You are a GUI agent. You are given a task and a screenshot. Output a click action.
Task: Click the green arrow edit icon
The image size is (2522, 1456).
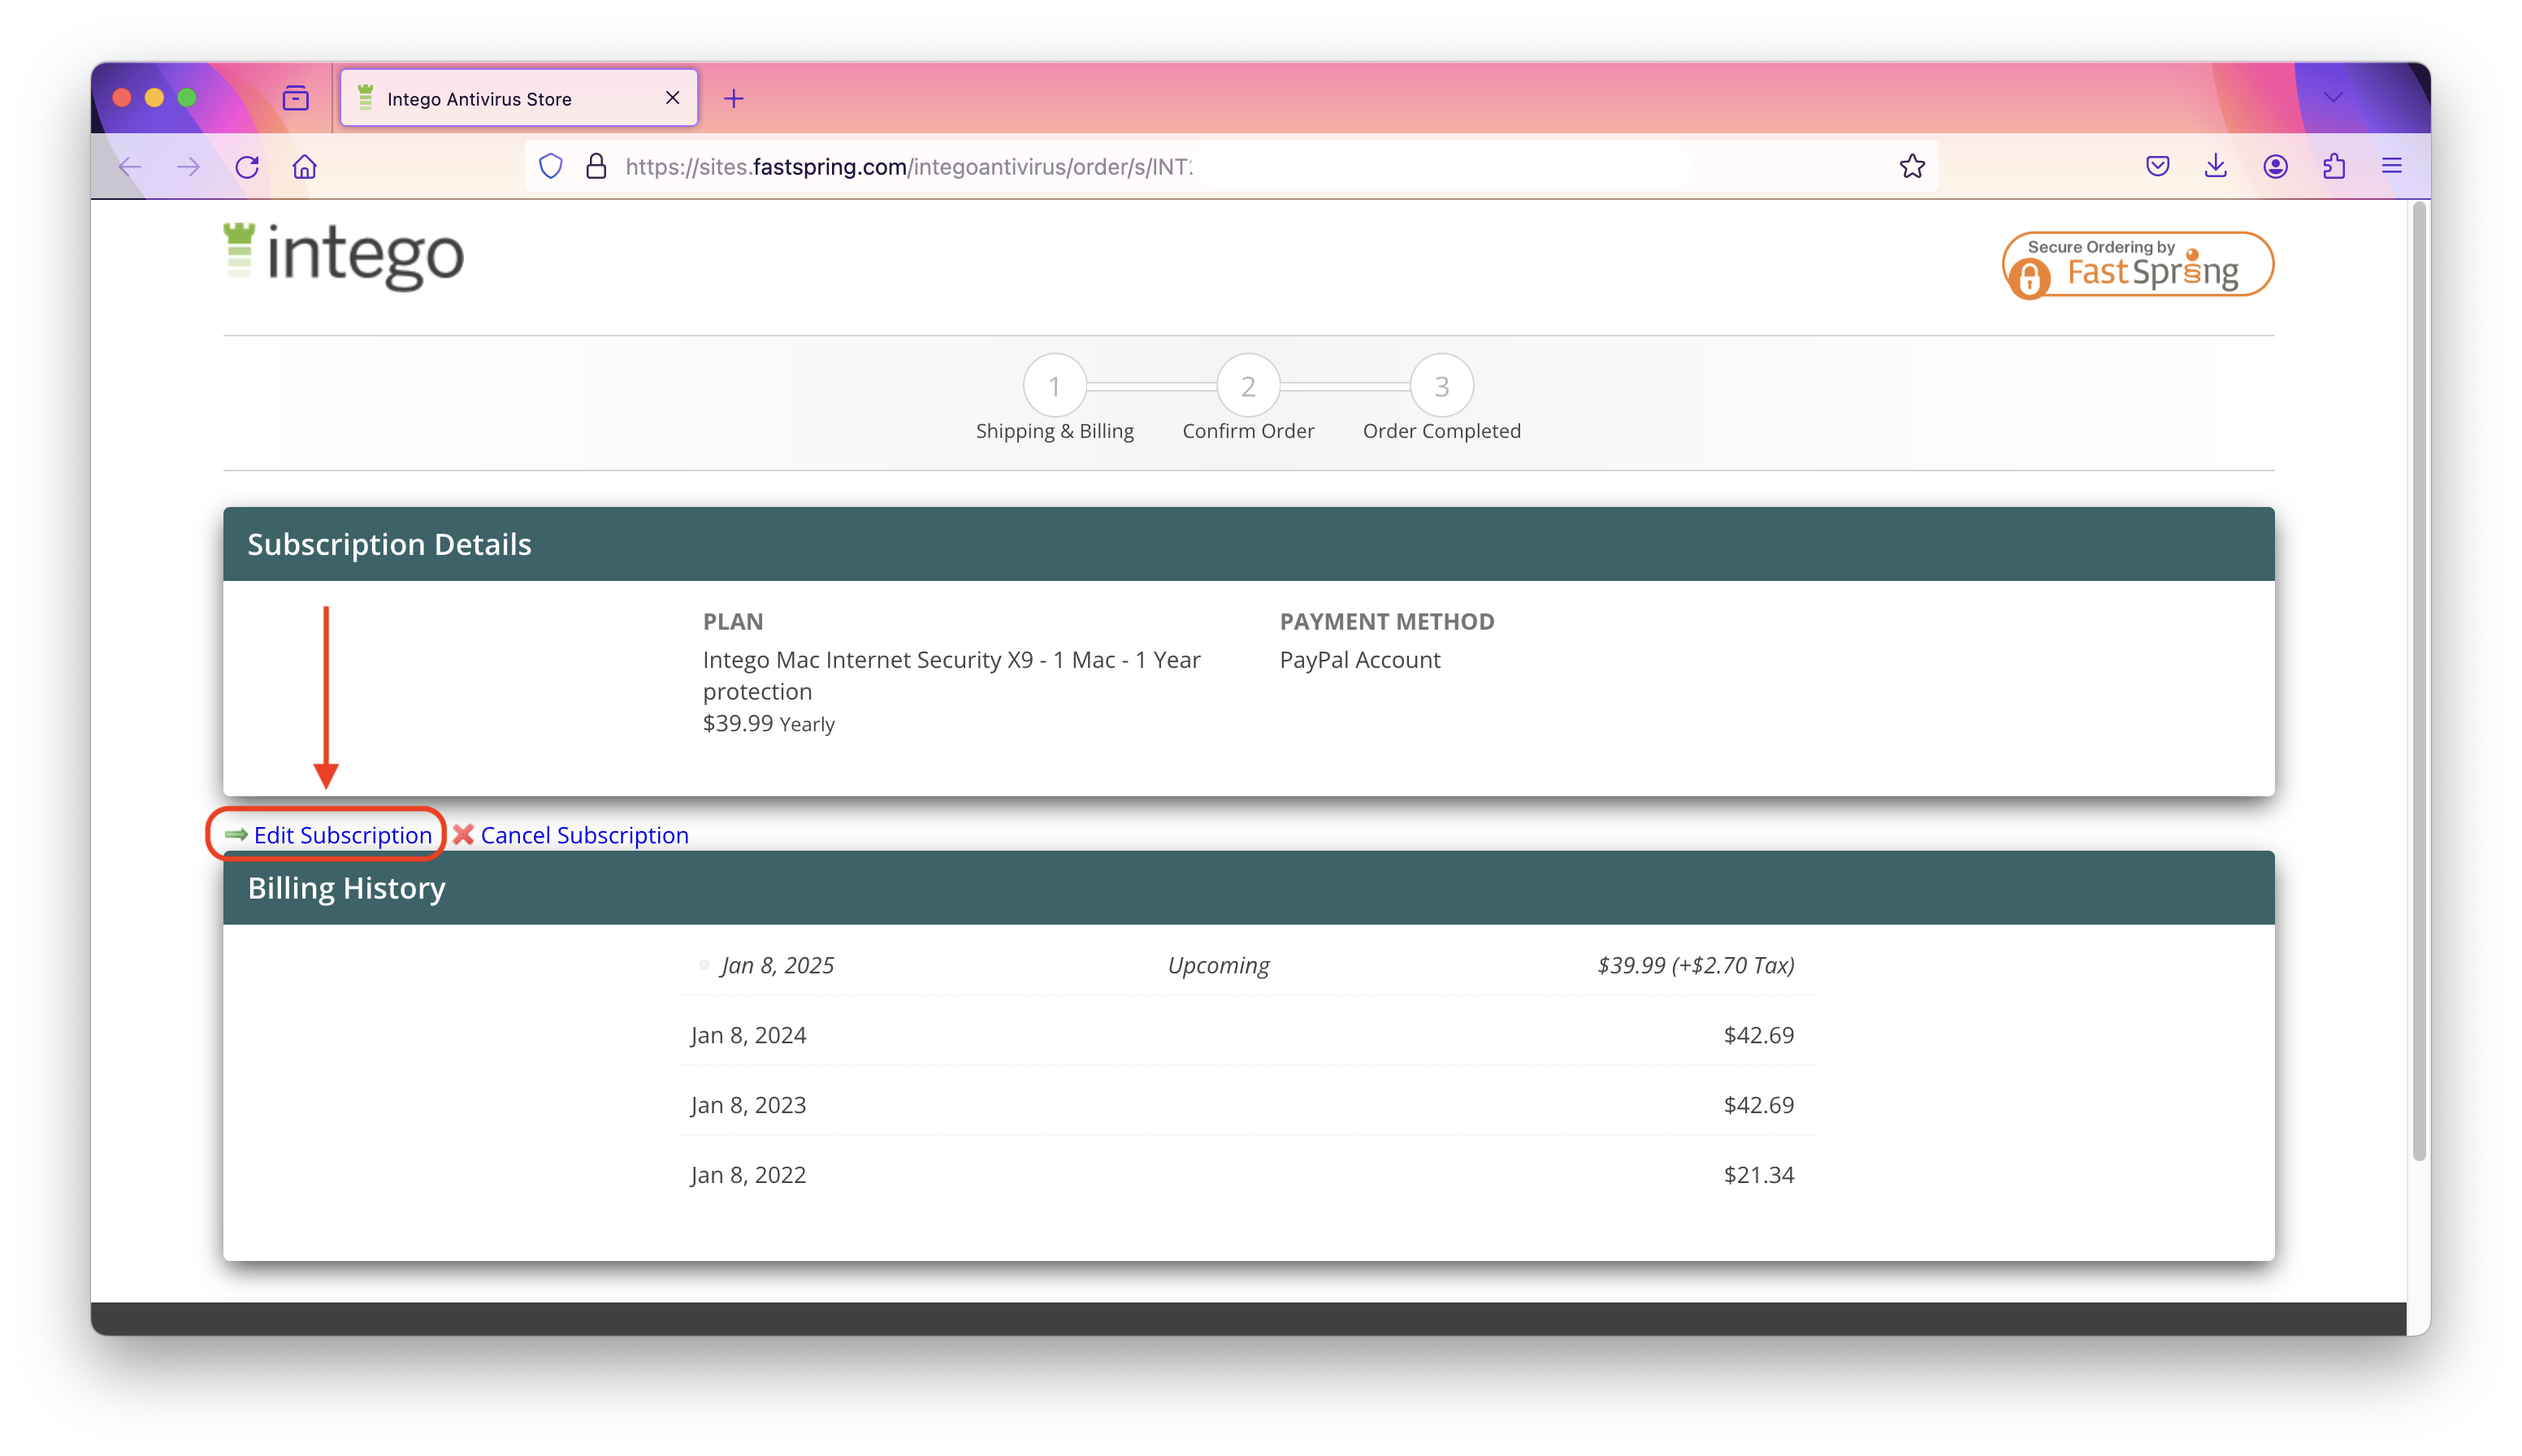236,834
